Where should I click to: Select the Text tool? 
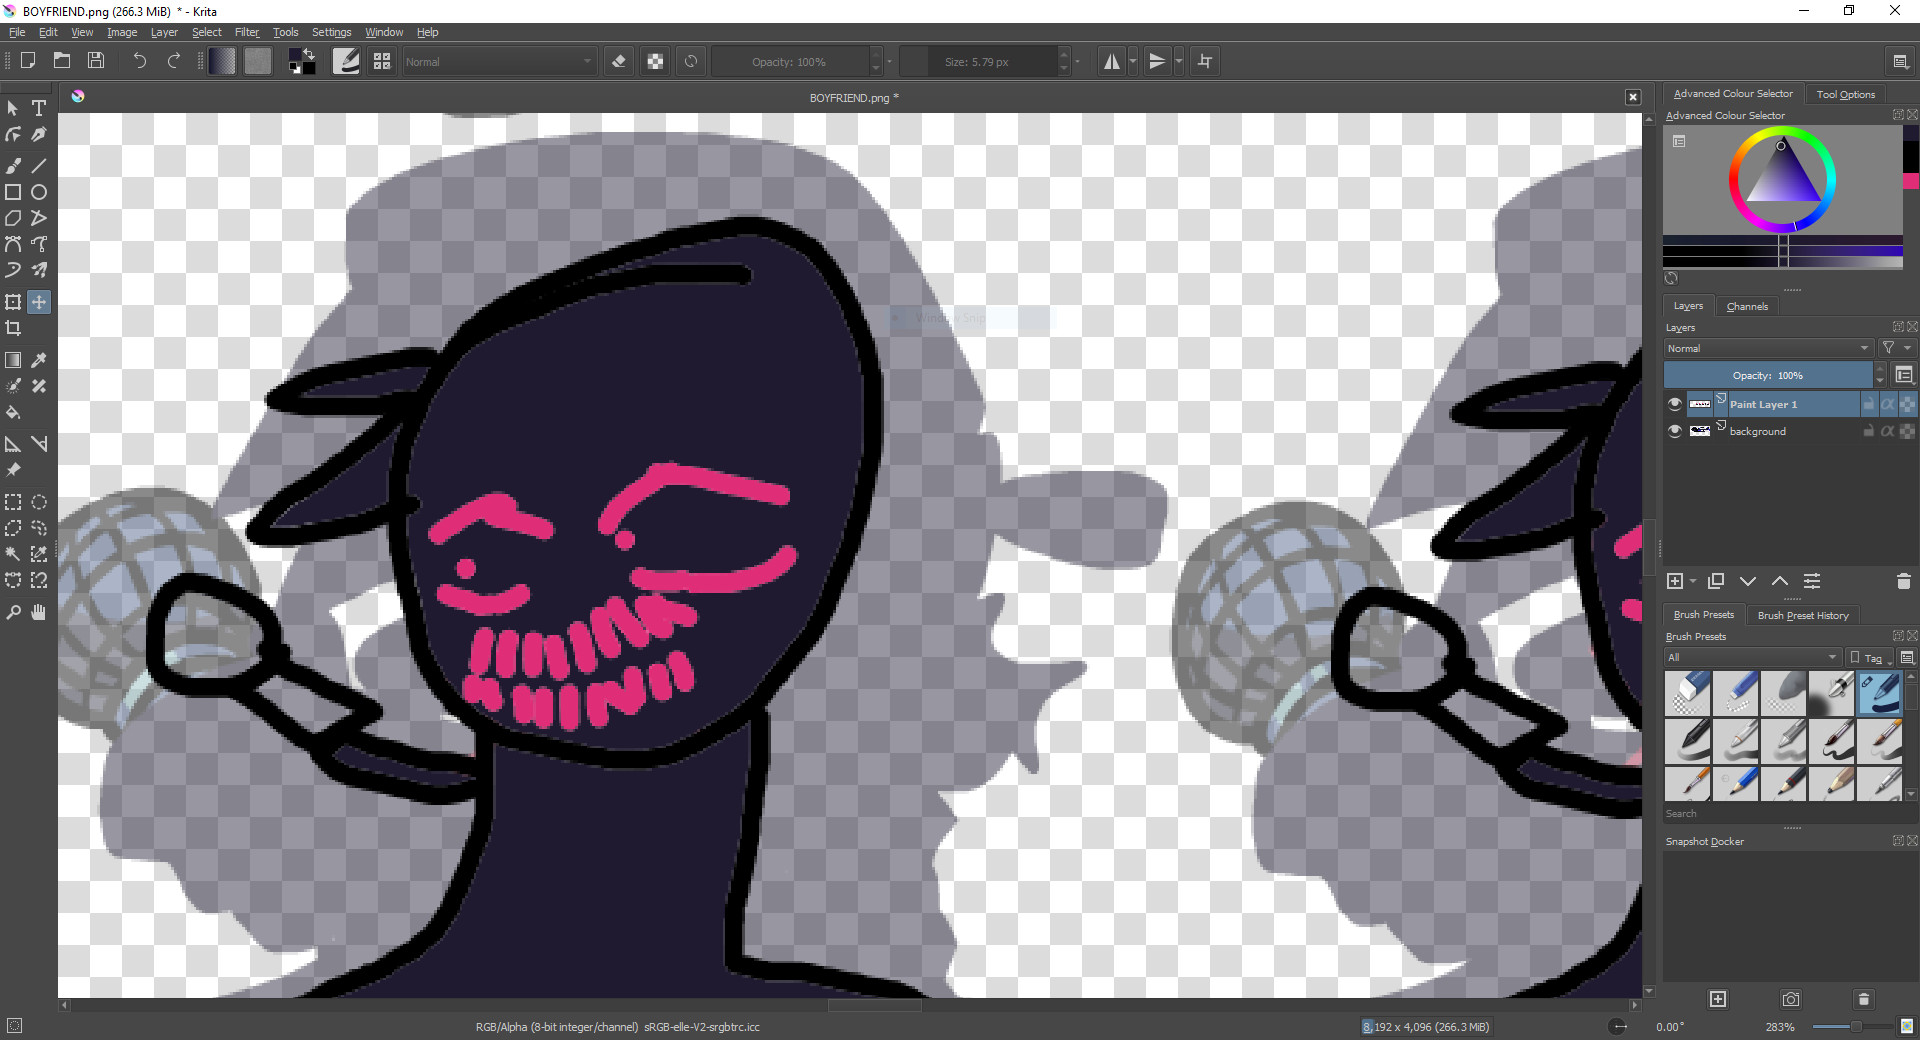(x=39, y=108)
